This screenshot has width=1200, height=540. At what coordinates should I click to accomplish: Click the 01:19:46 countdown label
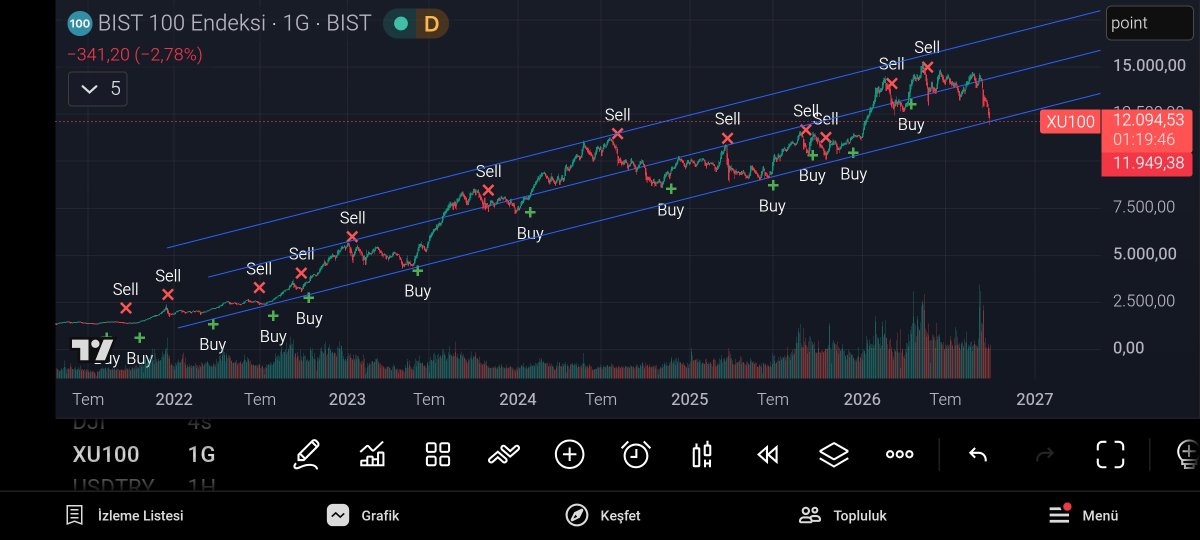point(1146,139)
